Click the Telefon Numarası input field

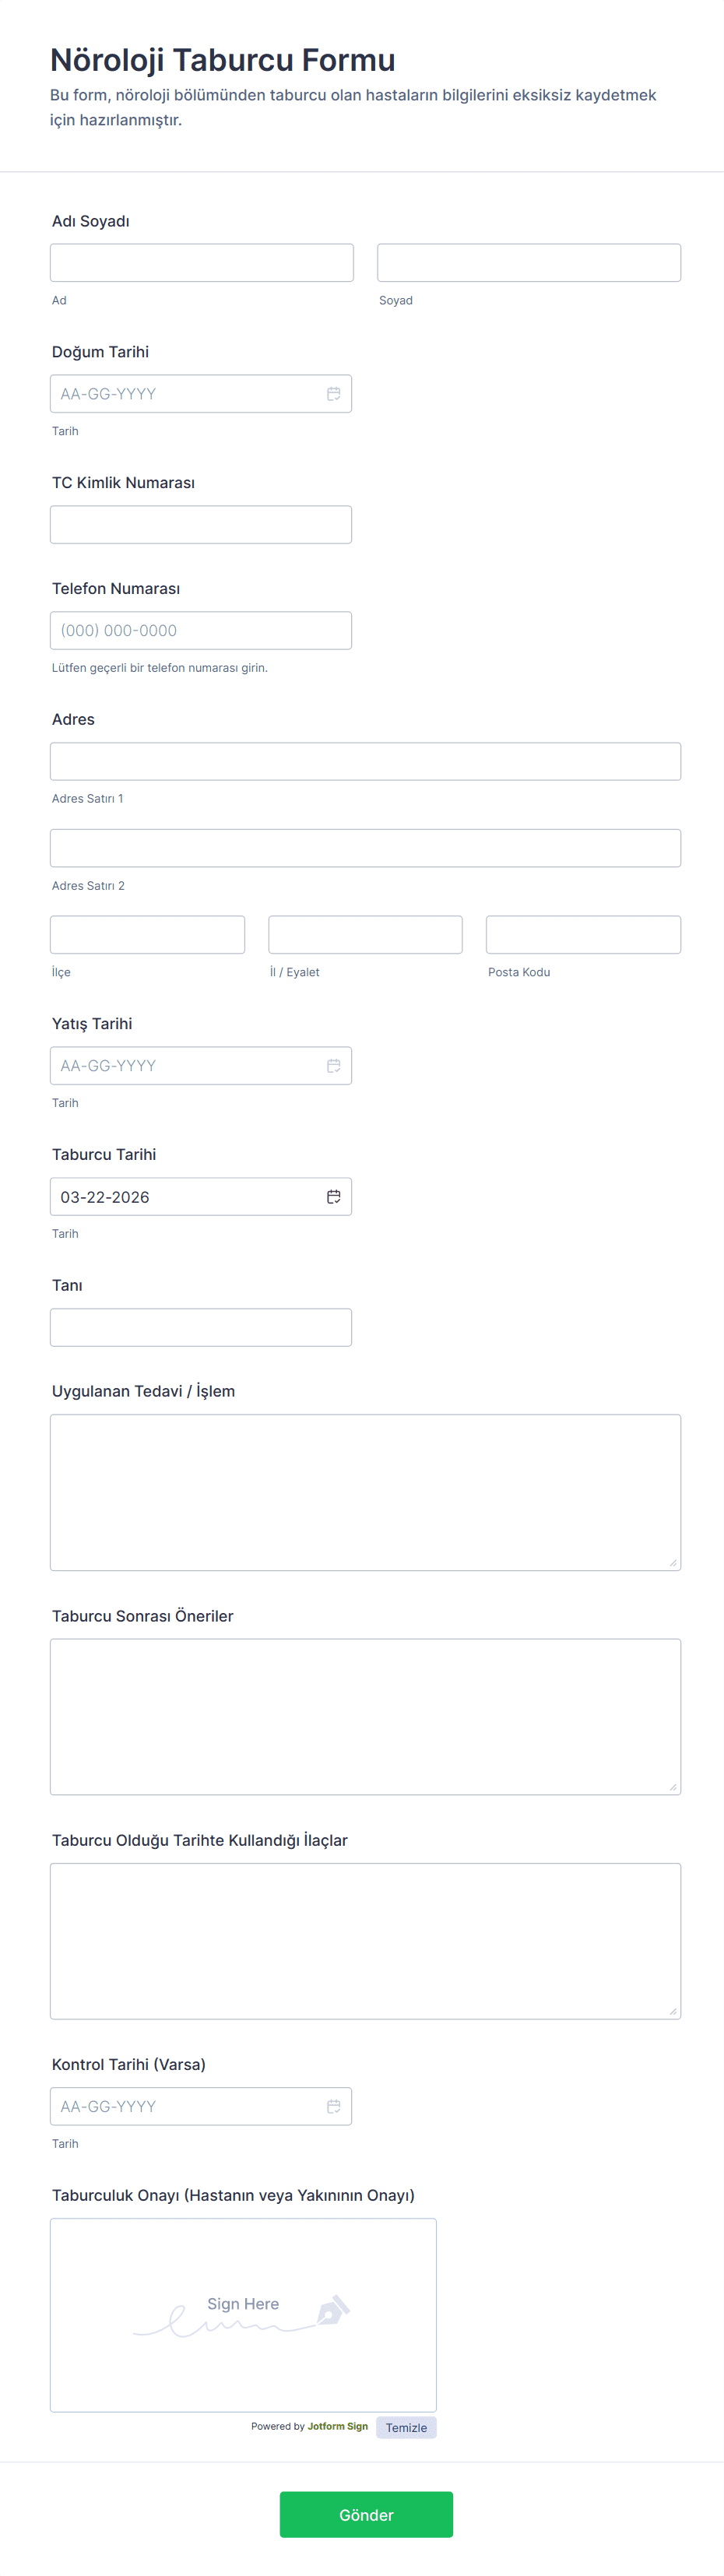click(x=200, y=631)
